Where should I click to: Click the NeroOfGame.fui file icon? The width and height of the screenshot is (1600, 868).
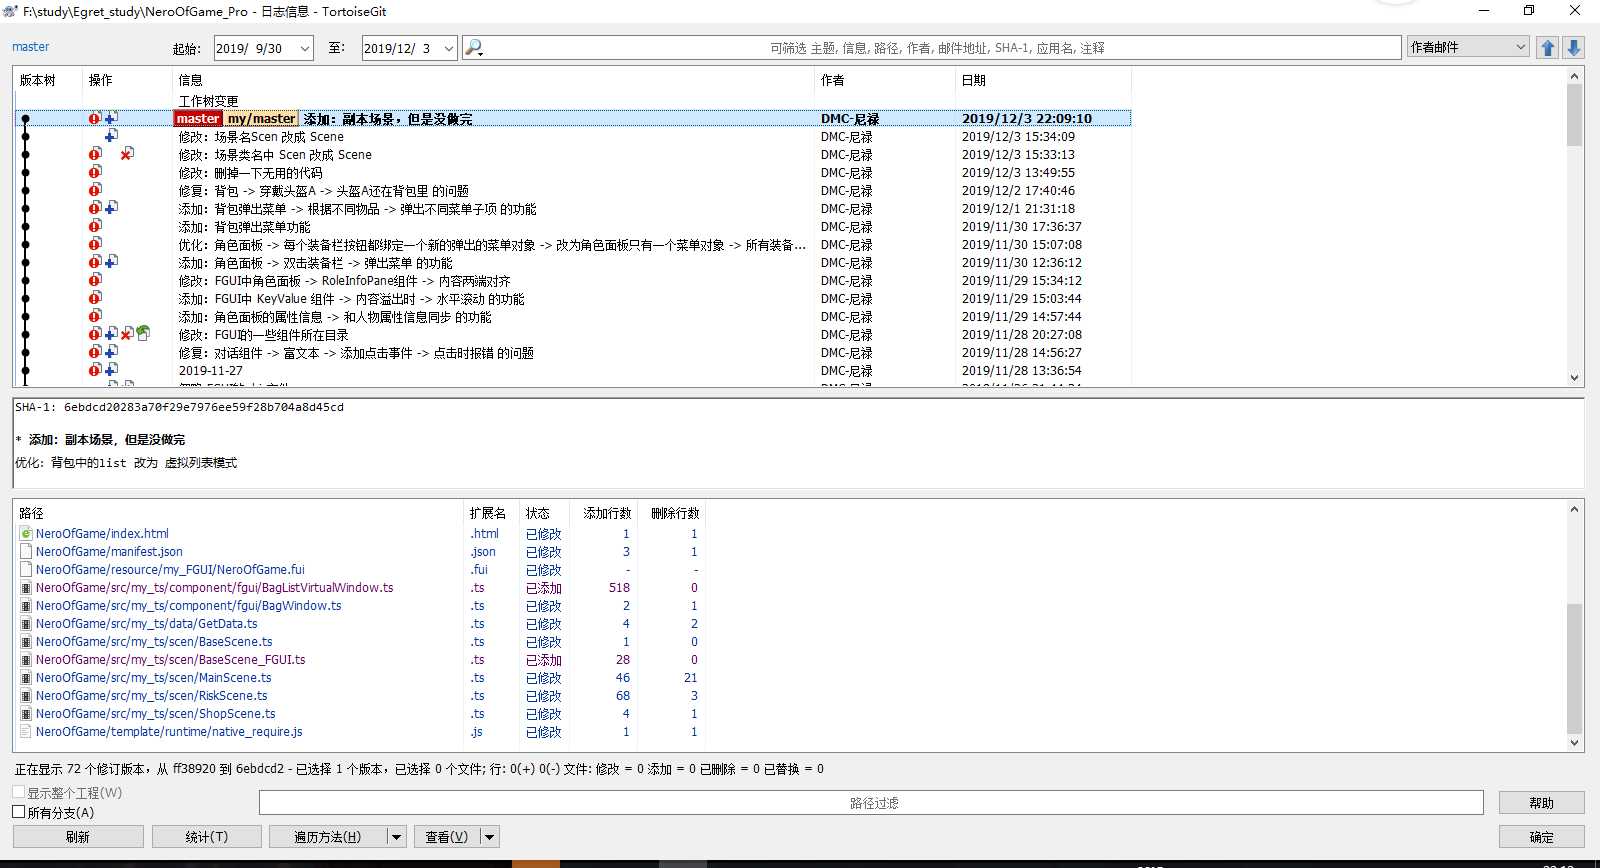point(26,570)
